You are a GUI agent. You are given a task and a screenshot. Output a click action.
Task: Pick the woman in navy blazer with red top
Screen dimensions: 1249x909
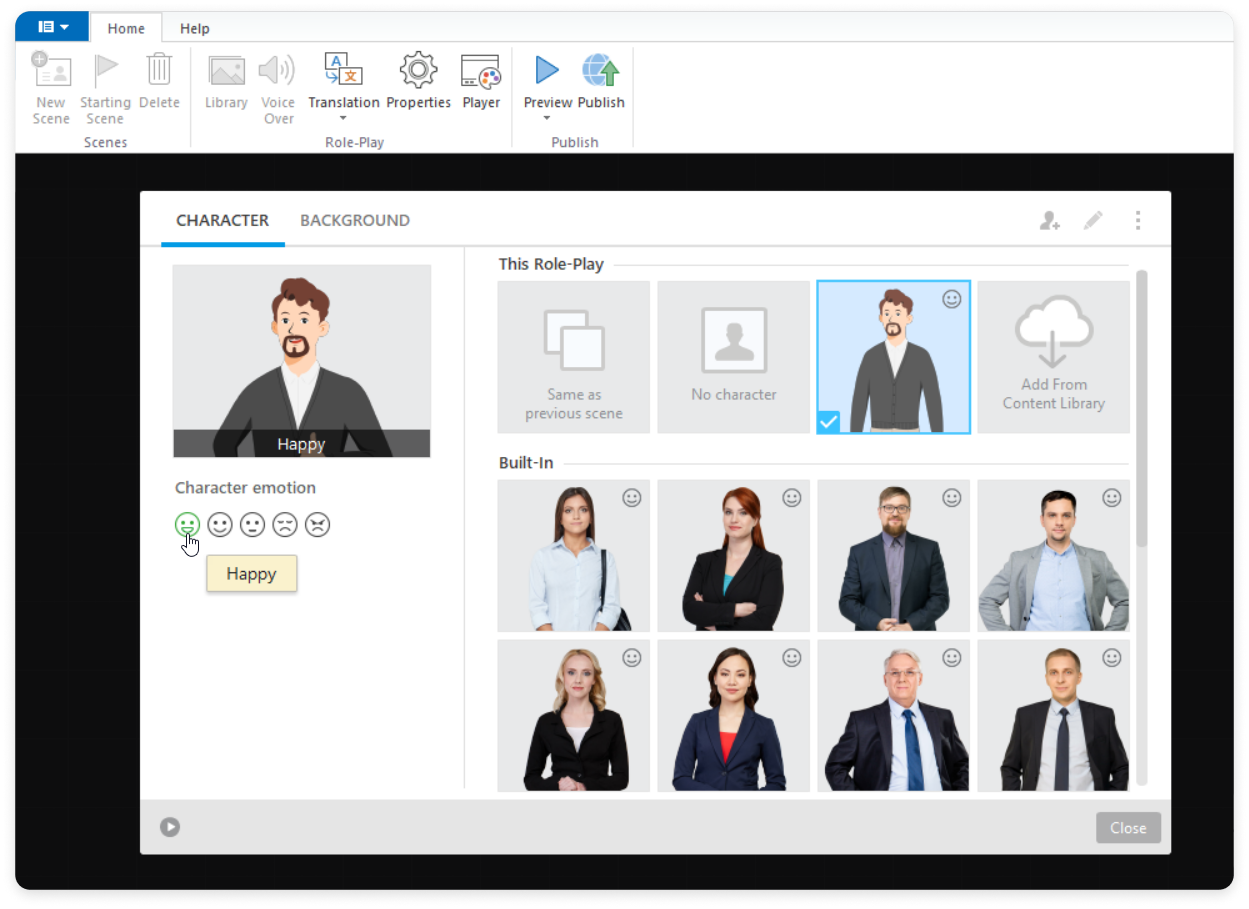coord(734,716)
